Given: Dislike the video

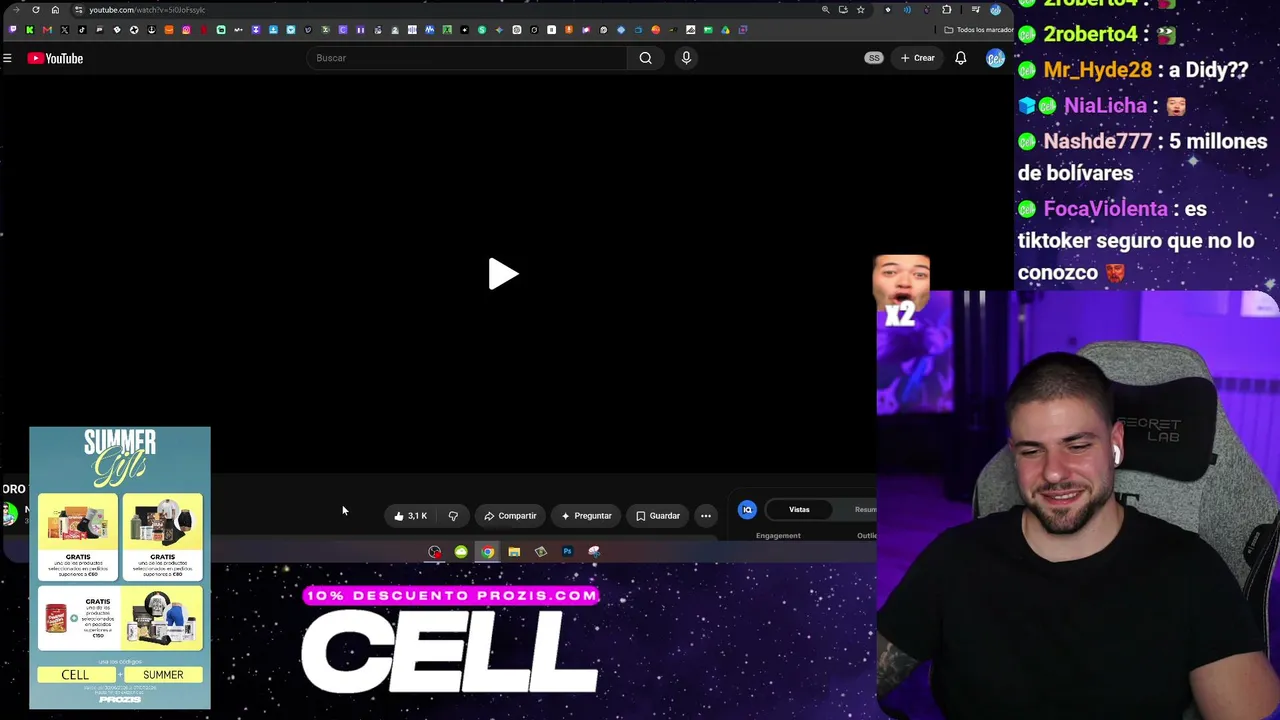Looking at the screenshot, I should pyautogui.click(x=453, y=516).
